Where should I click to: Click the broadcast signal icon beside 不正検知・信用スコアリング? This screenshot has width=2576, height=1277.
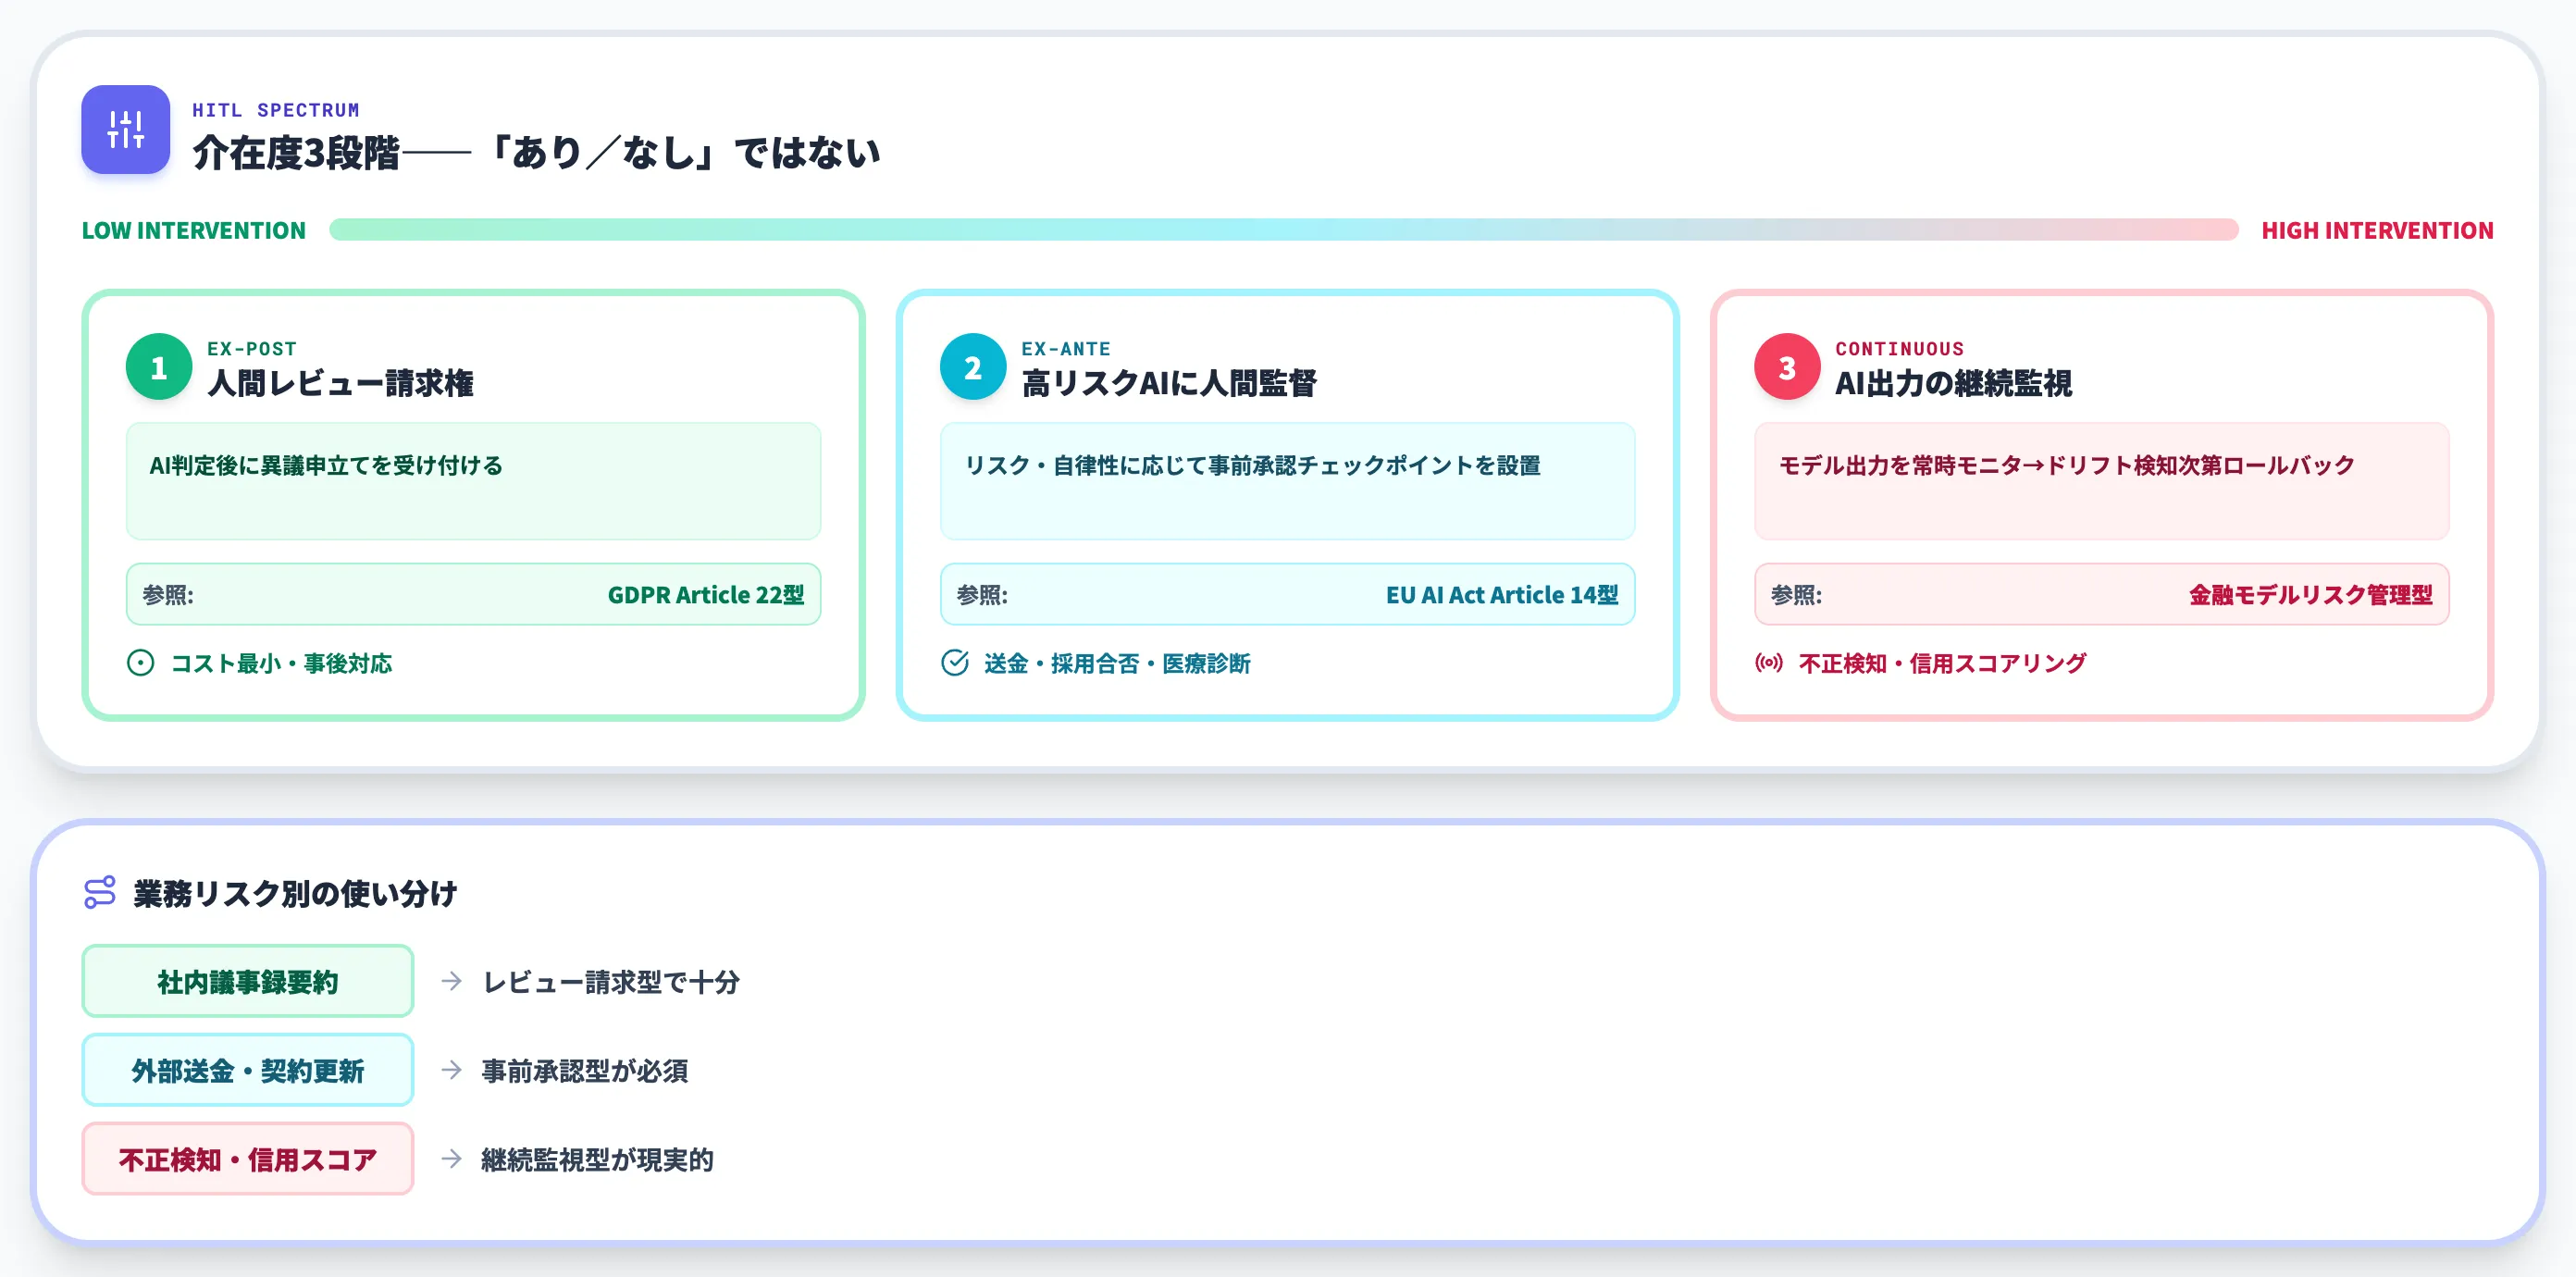[1769, 663]
